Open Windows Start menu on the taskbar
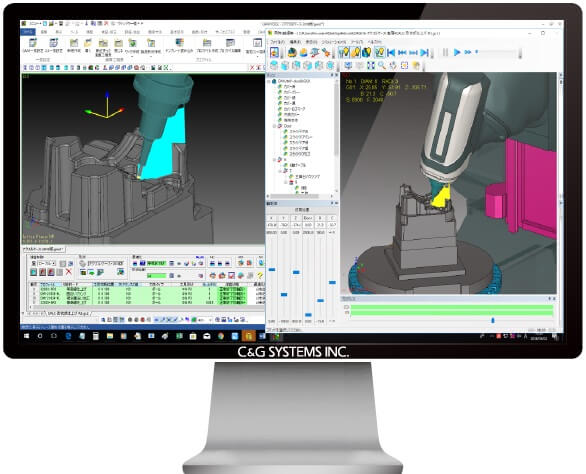Image resolution: width=586 pixels, height=474 pixels. click(26, 336)
